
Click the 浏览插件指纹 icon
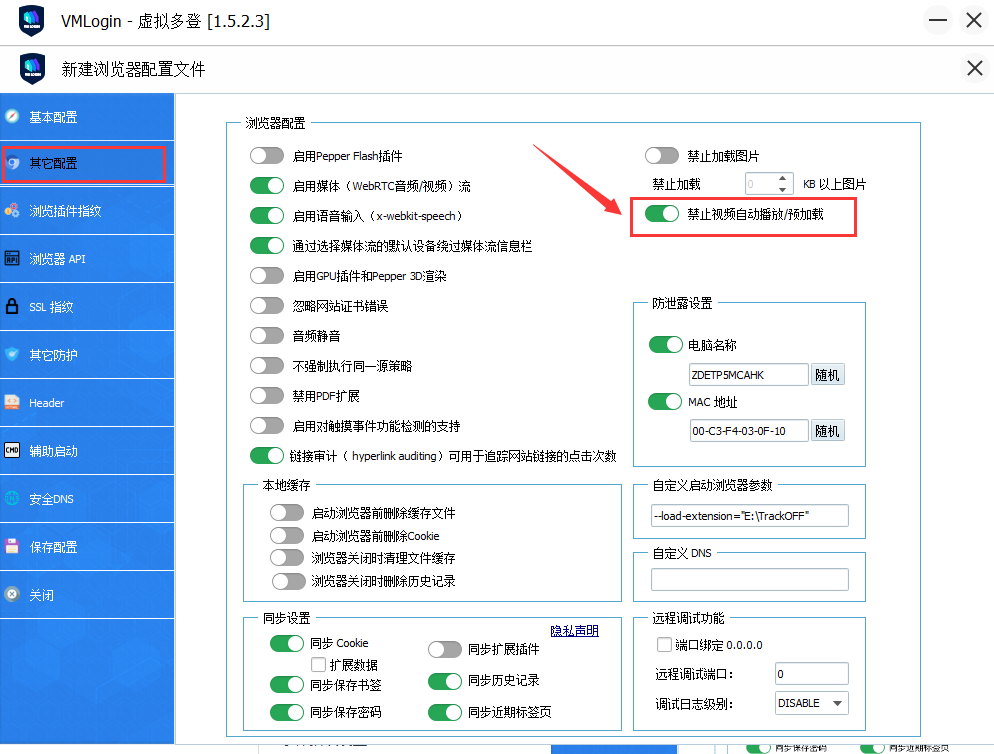click(12, 211)
